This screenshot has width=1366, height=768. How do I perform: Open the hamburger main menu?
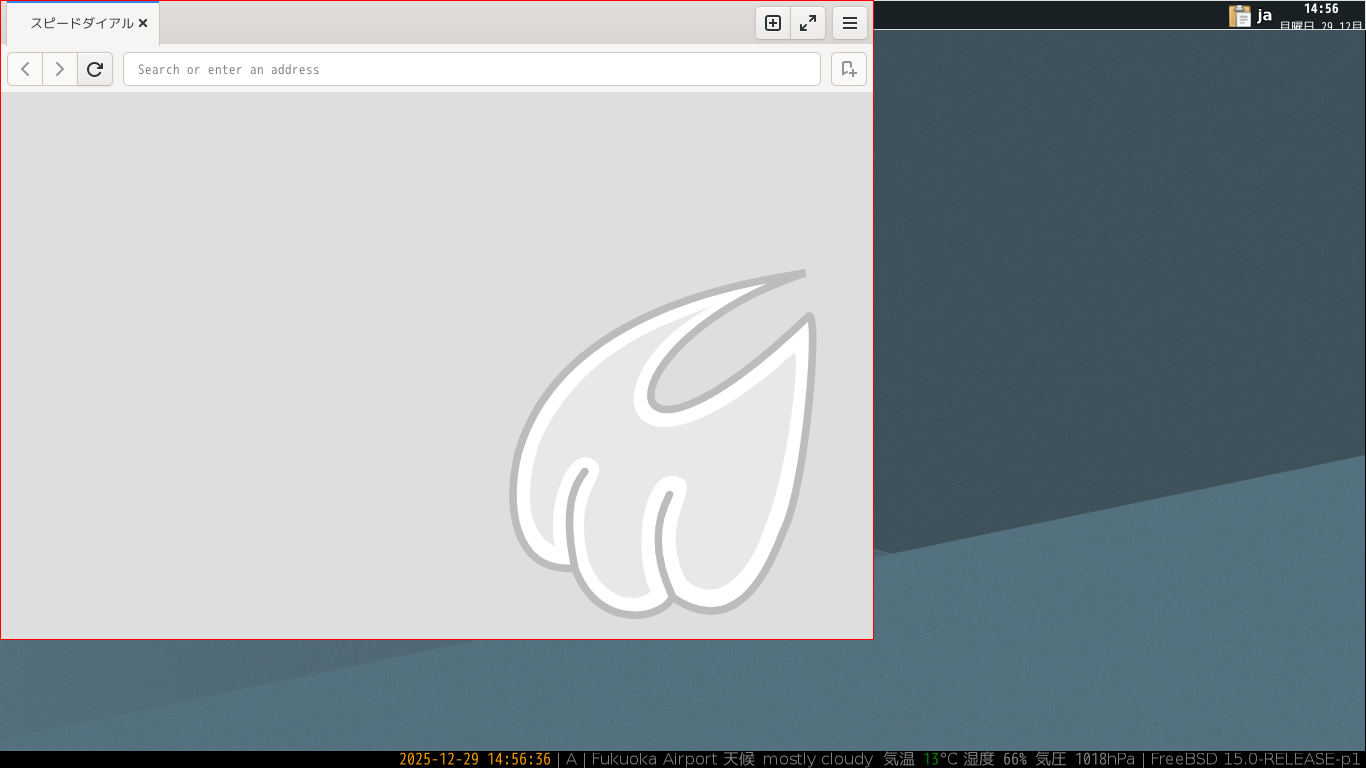point(850,23)
